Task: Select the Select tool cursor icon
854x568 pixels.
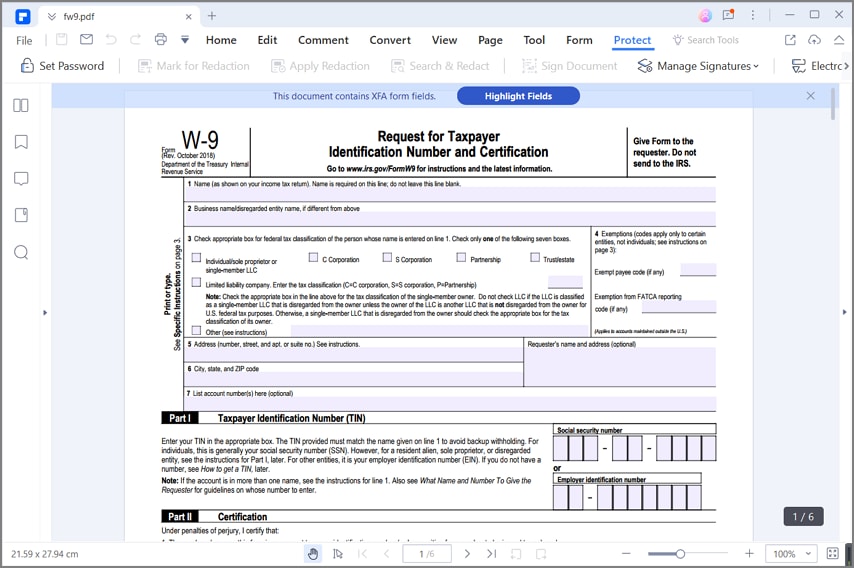Action: (338, 554)
